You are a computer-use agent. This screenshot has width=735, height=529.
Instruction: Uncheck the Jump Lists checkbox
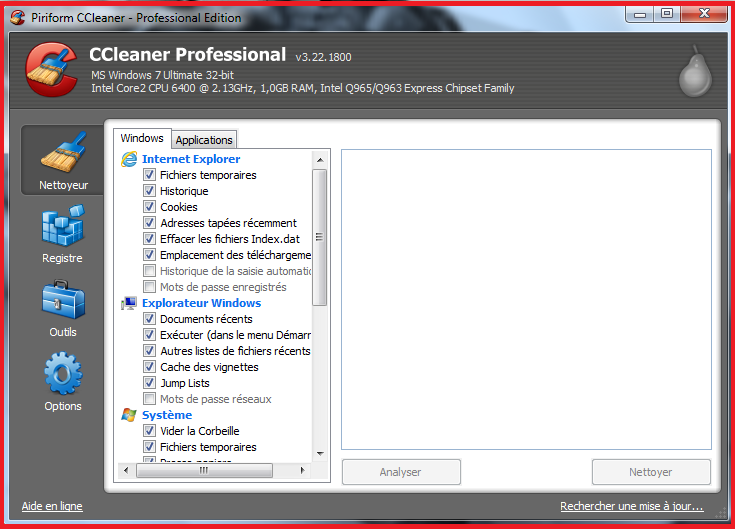click(150, 383)
